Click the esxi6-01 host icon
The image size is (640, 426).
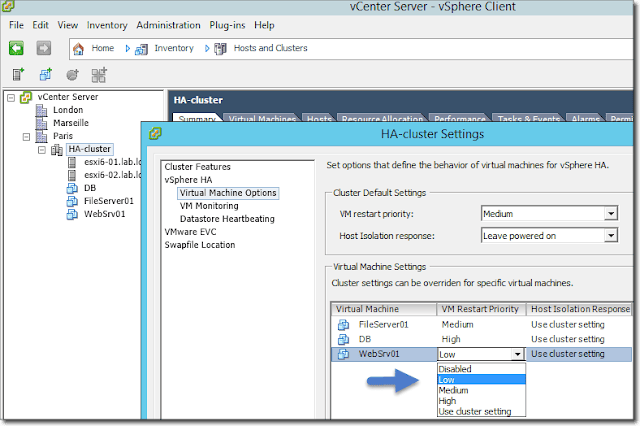coord(72,162)
